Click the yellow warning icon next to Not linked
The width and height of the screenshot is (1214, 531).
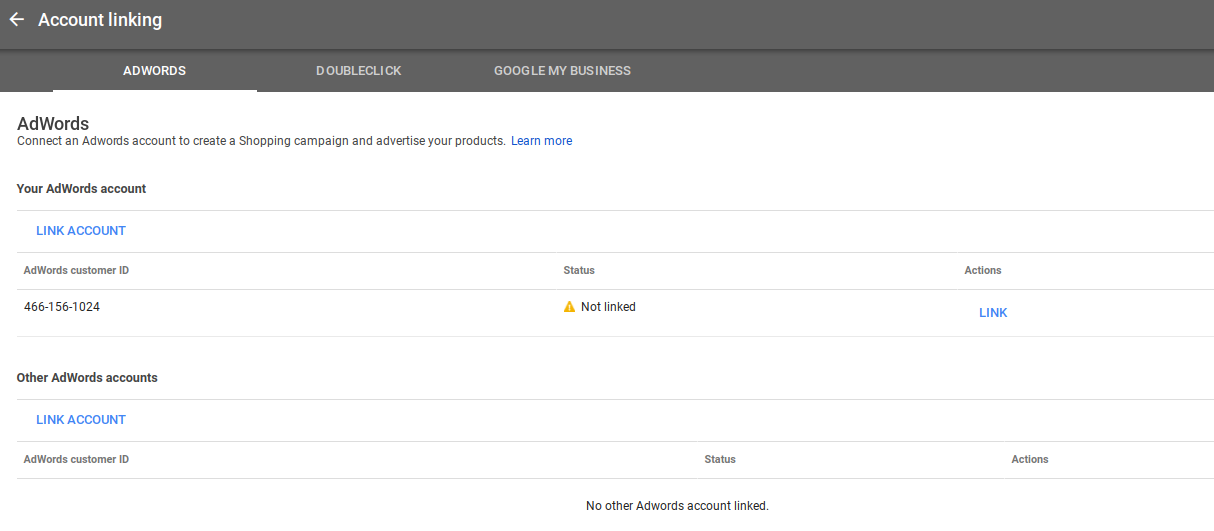tap(569, 307)
